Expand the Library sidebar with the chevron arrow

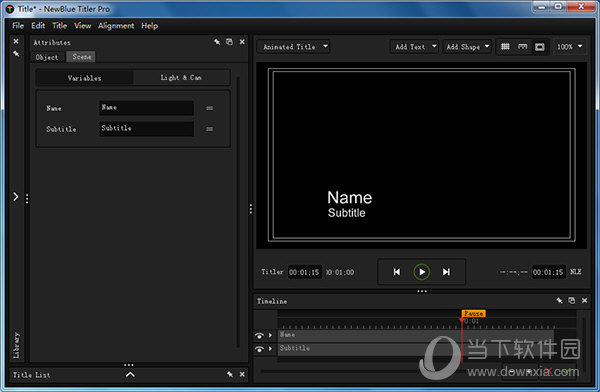(x=16, y=197)
